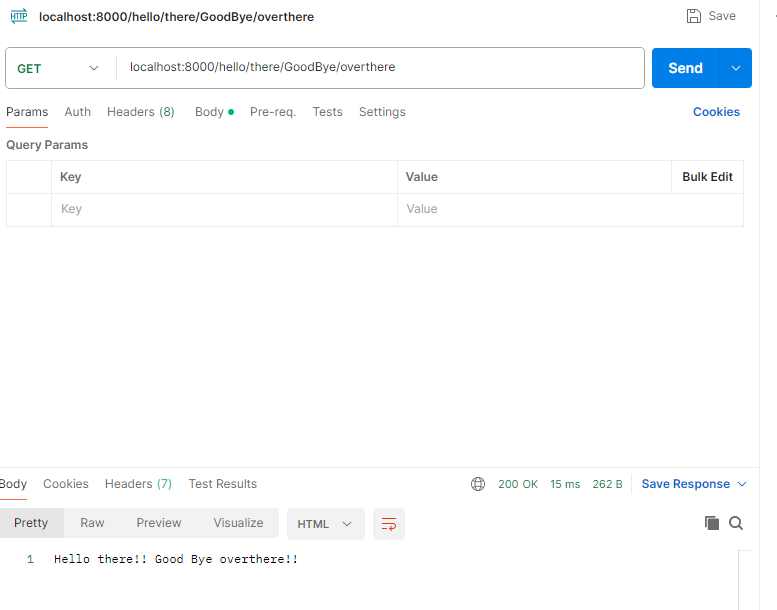Click the Key column header
Viewport: 777px width, 610px height.
(70, 177)
